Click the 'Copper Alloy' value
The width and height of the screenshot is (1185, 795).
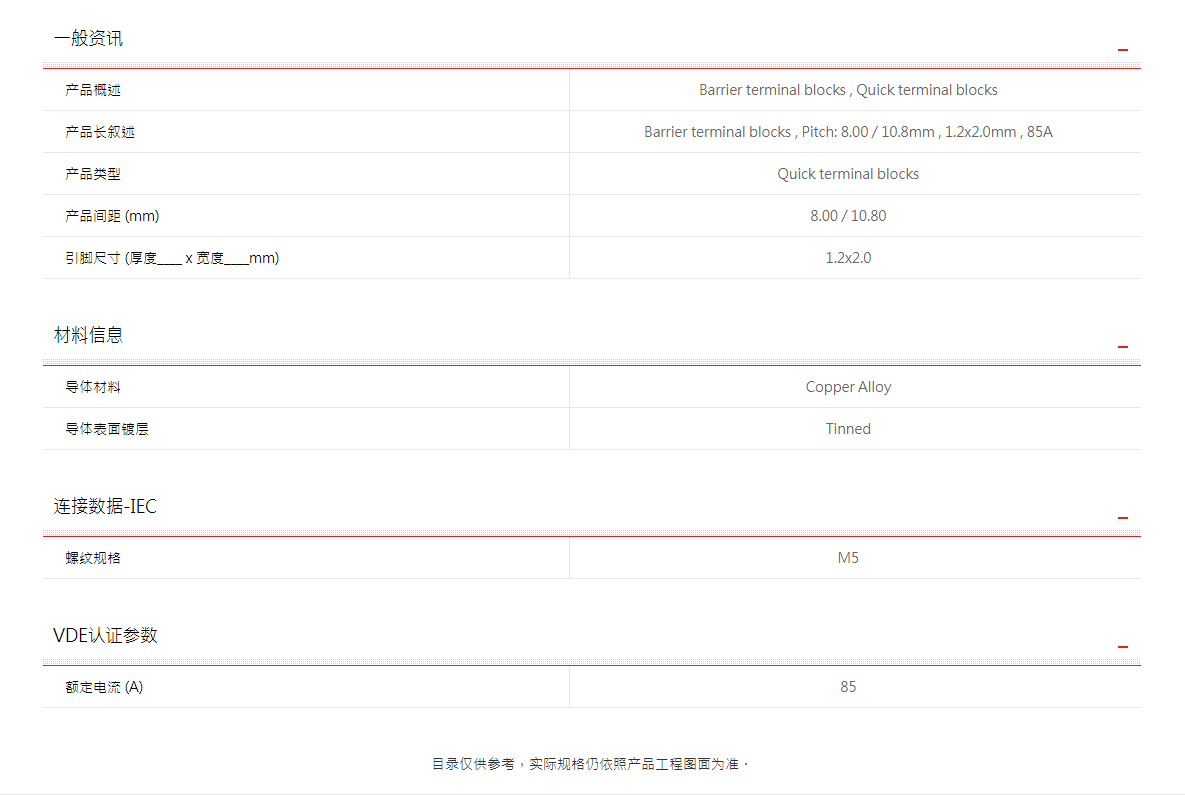pyautogui.click(x=848, y=387)
